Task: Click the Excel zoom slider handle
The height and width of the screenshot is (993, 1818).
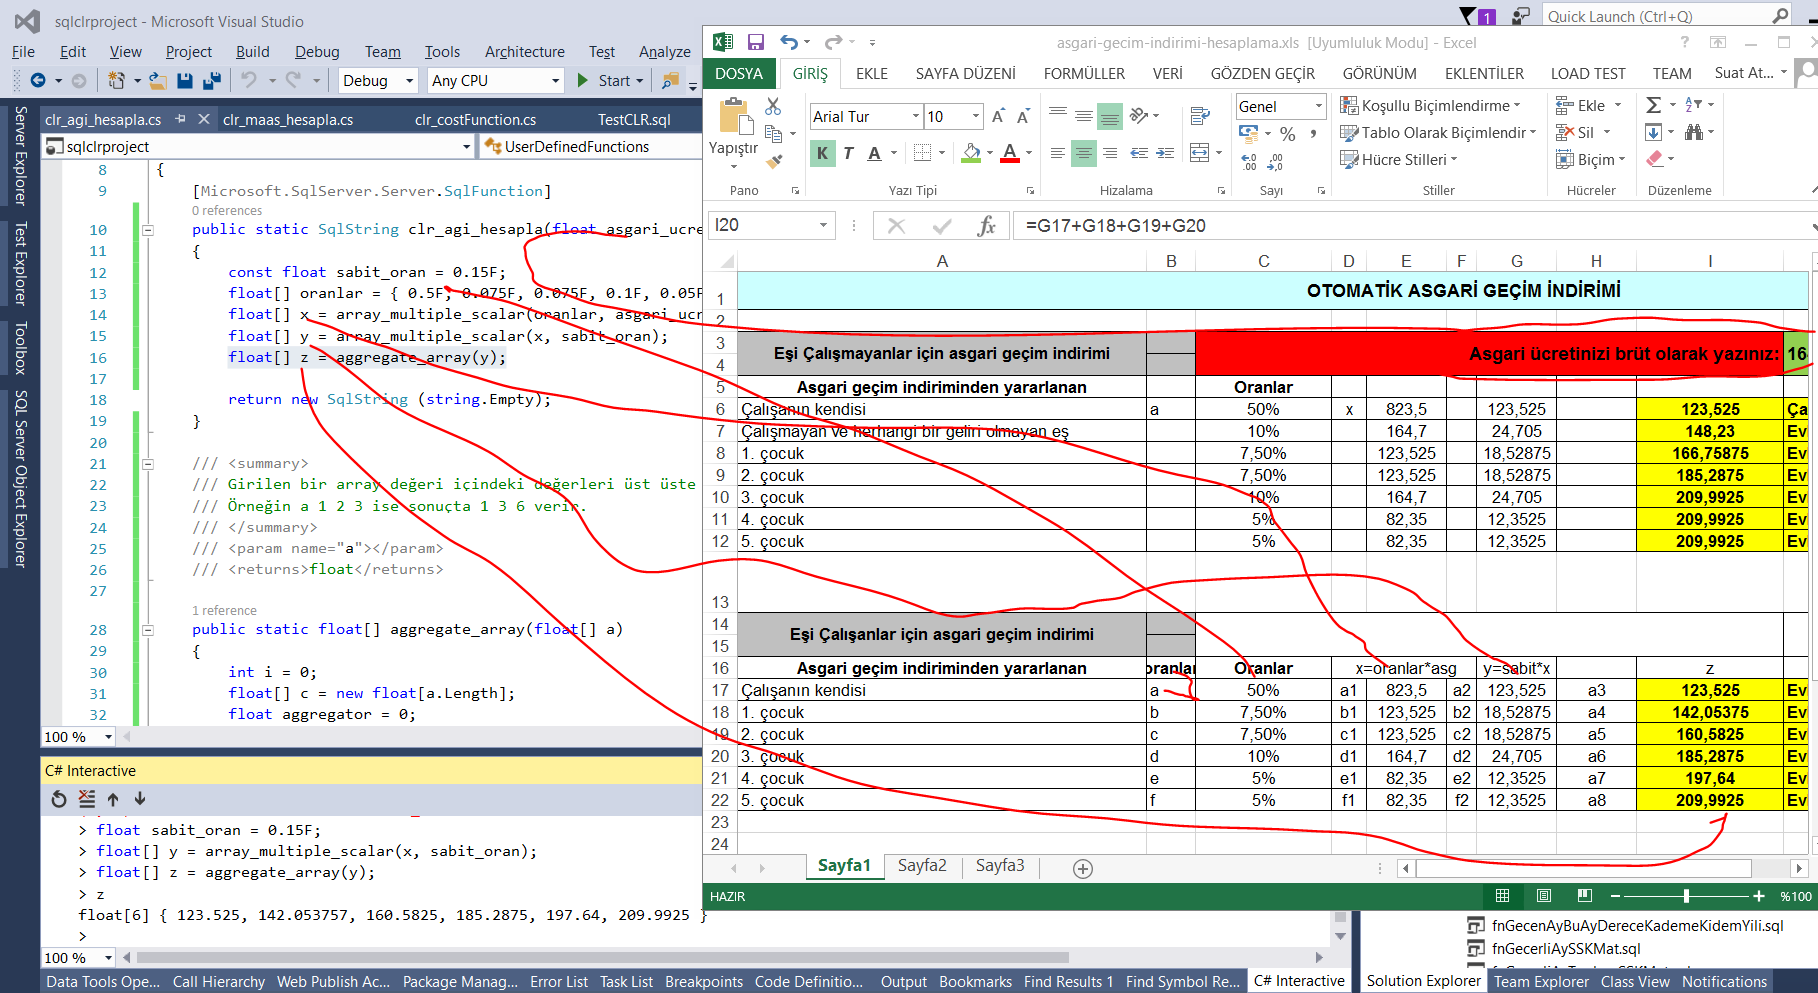Action: coord(1686,896)
